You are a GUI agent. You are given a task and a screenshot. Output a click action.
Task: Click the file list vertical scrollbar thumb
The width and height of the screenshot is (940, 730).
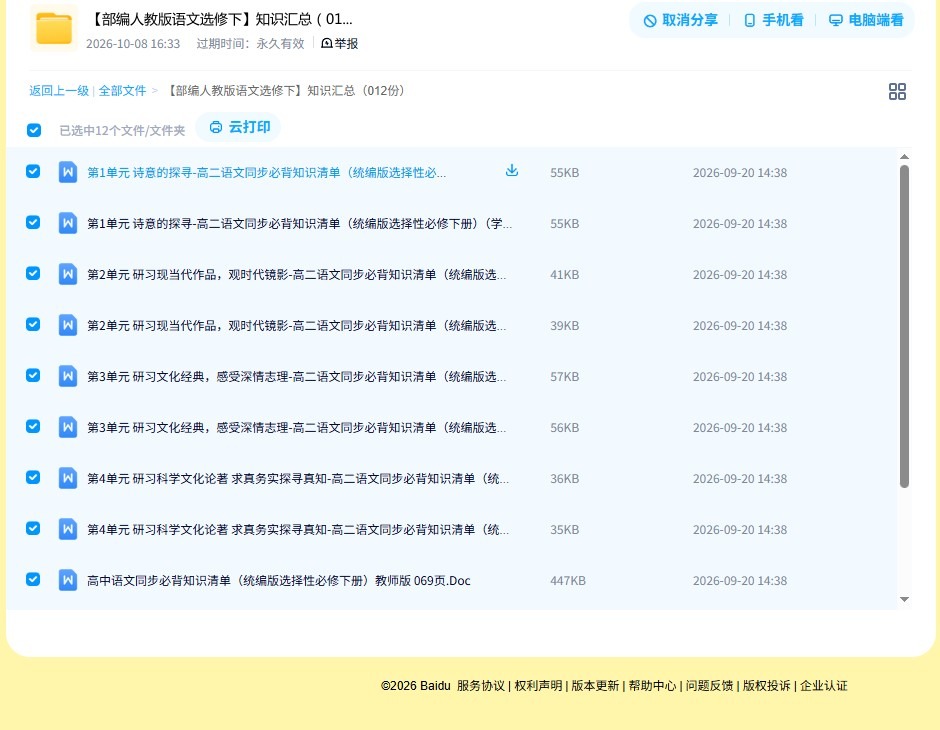click(x=904, y=327)
